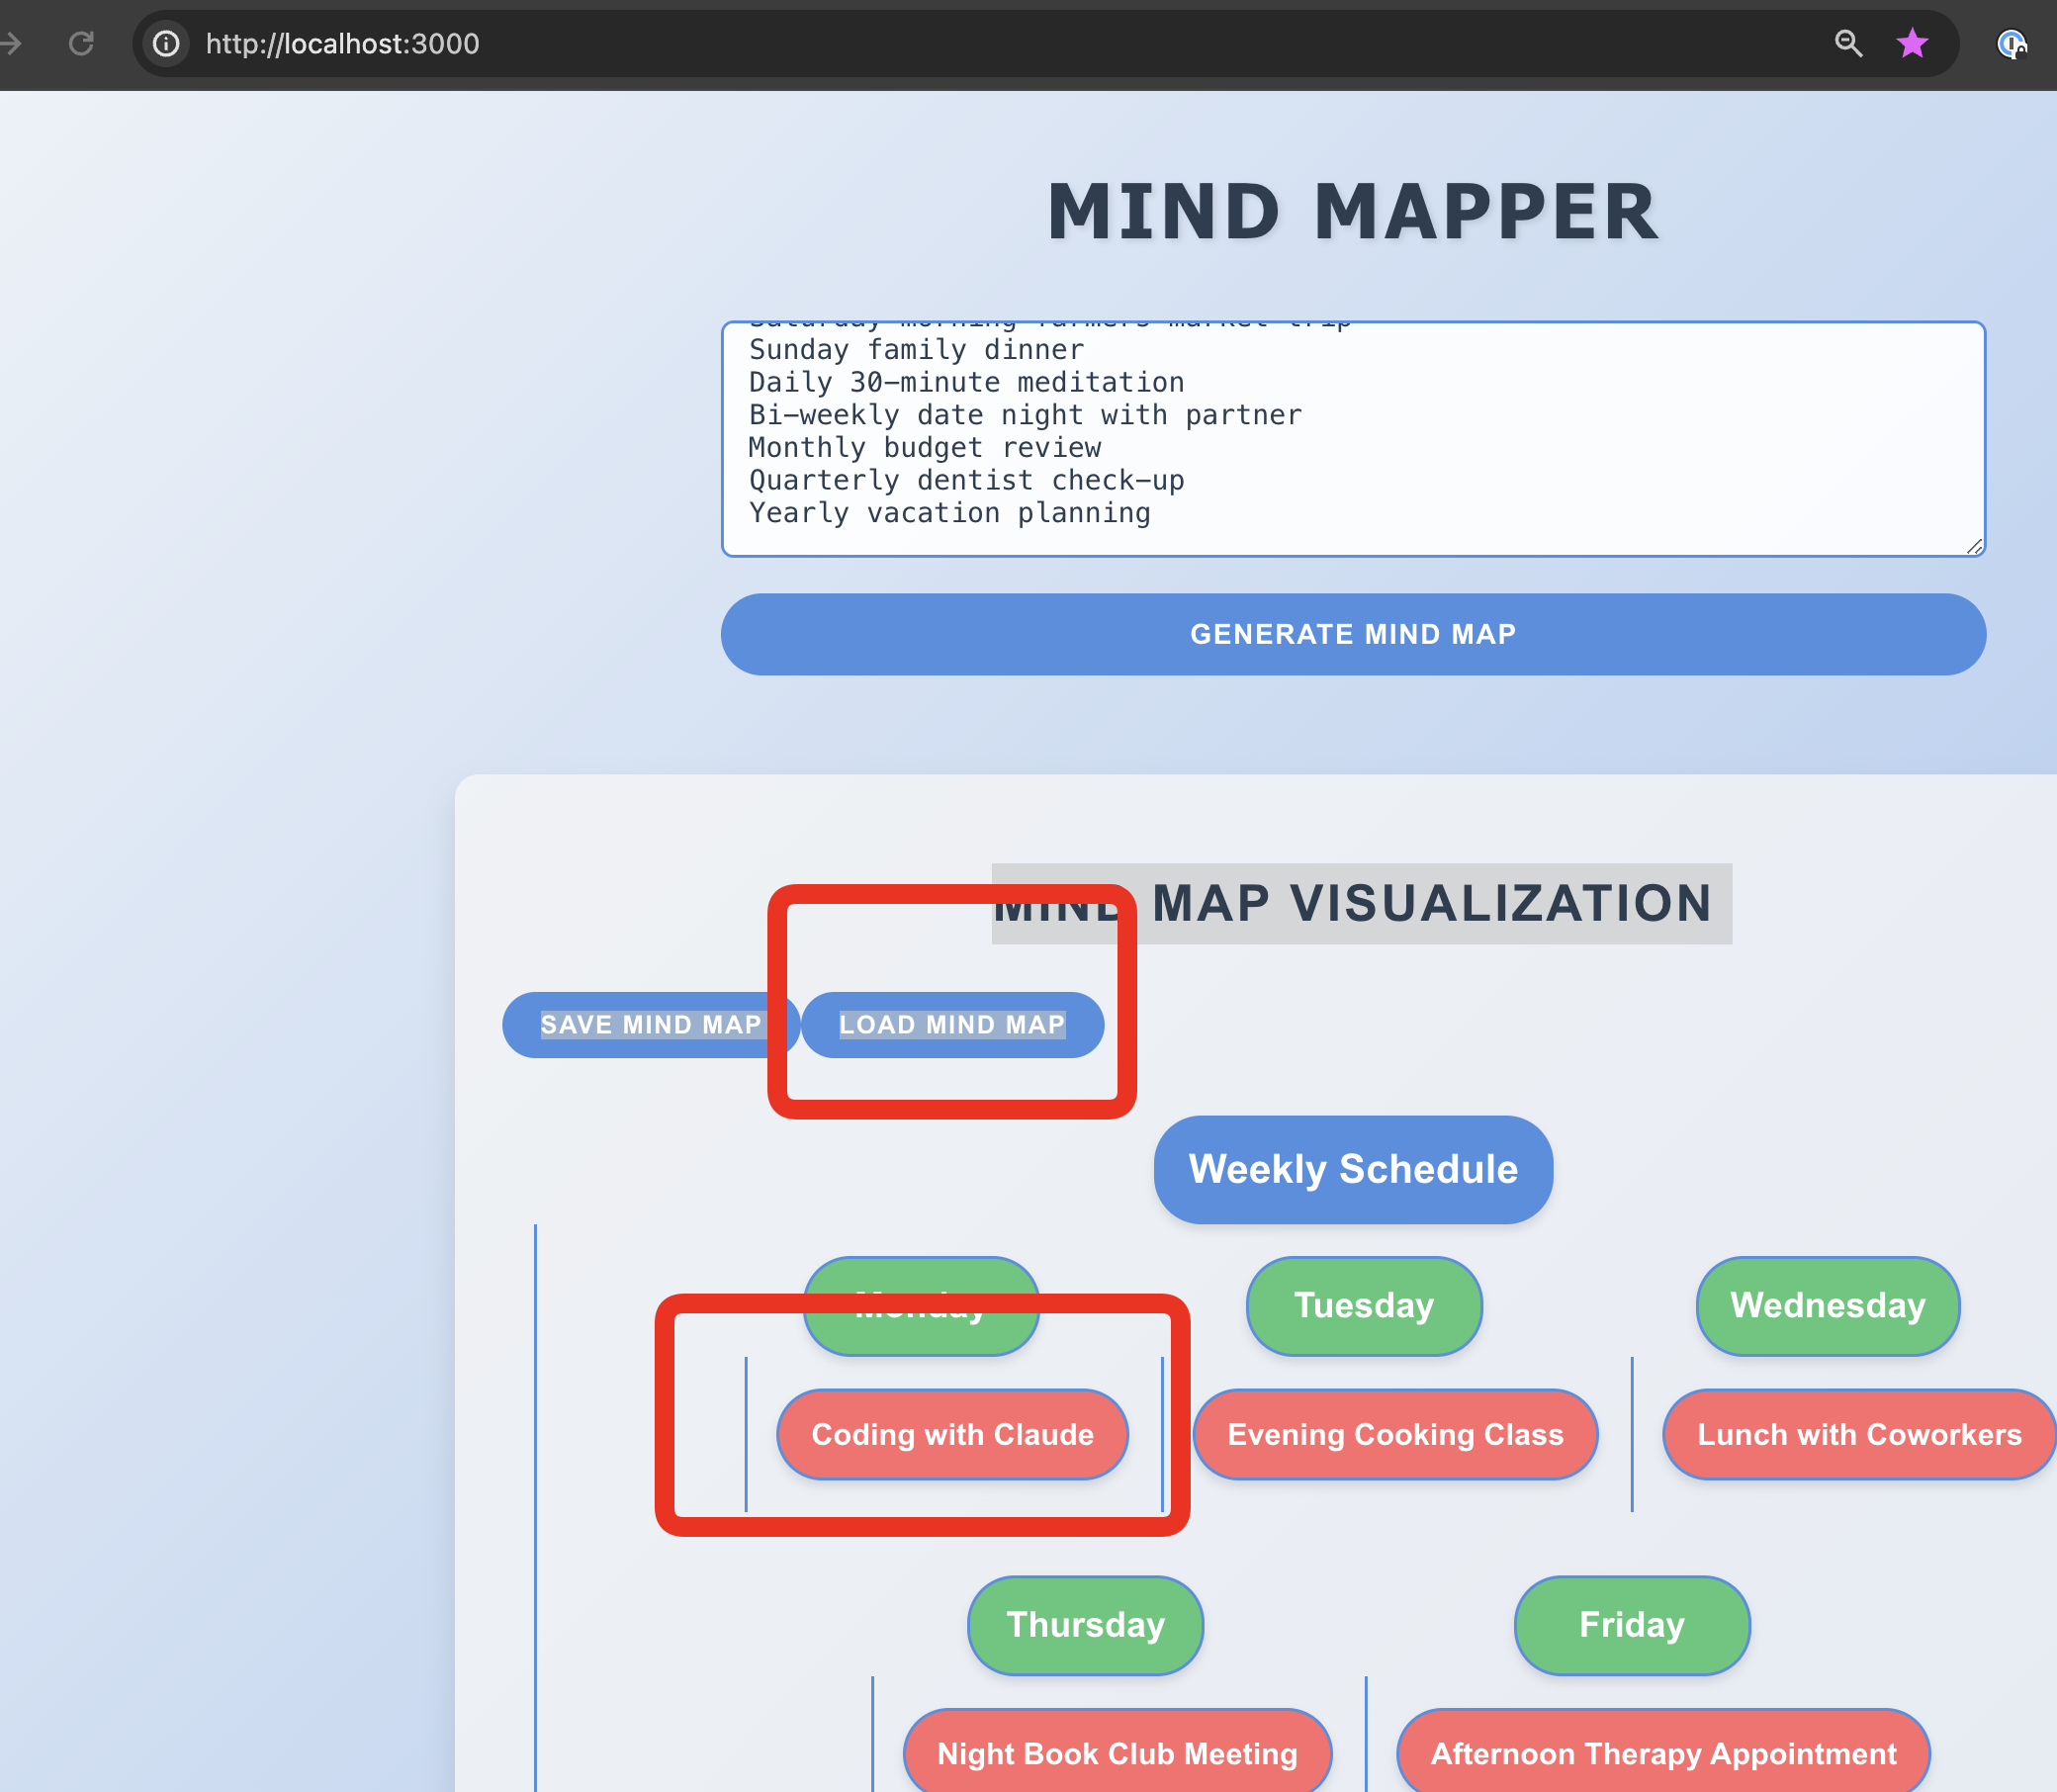This screenshot has height=1792, width=2057.
Task: Click inside the notes text area
Action: tap(1352, 438)
